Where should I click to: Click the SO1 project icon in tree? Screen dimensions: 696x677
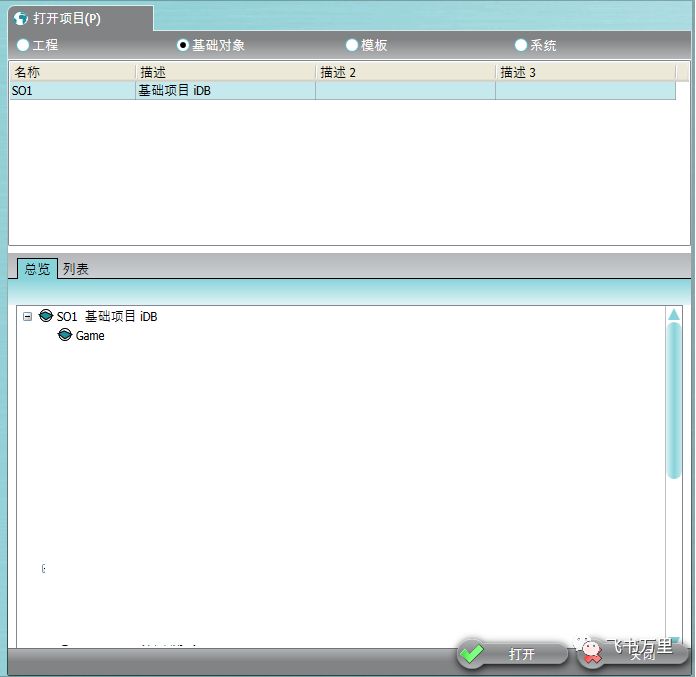pyautogui.click(x=46, y=316)
